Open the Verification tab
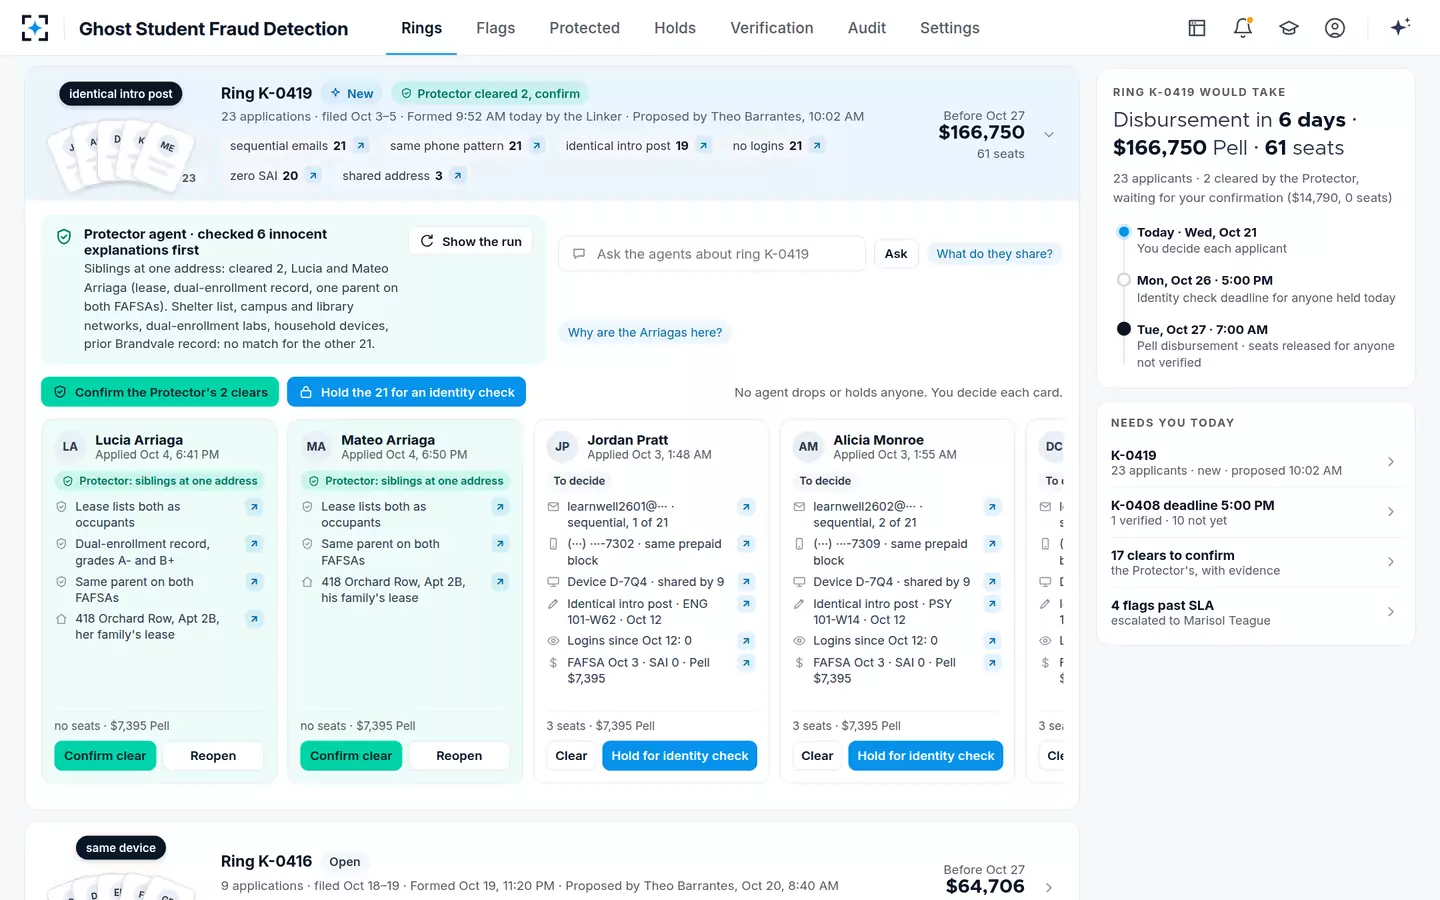This screenshot has height=900, width=1440. tap(772, 28)
